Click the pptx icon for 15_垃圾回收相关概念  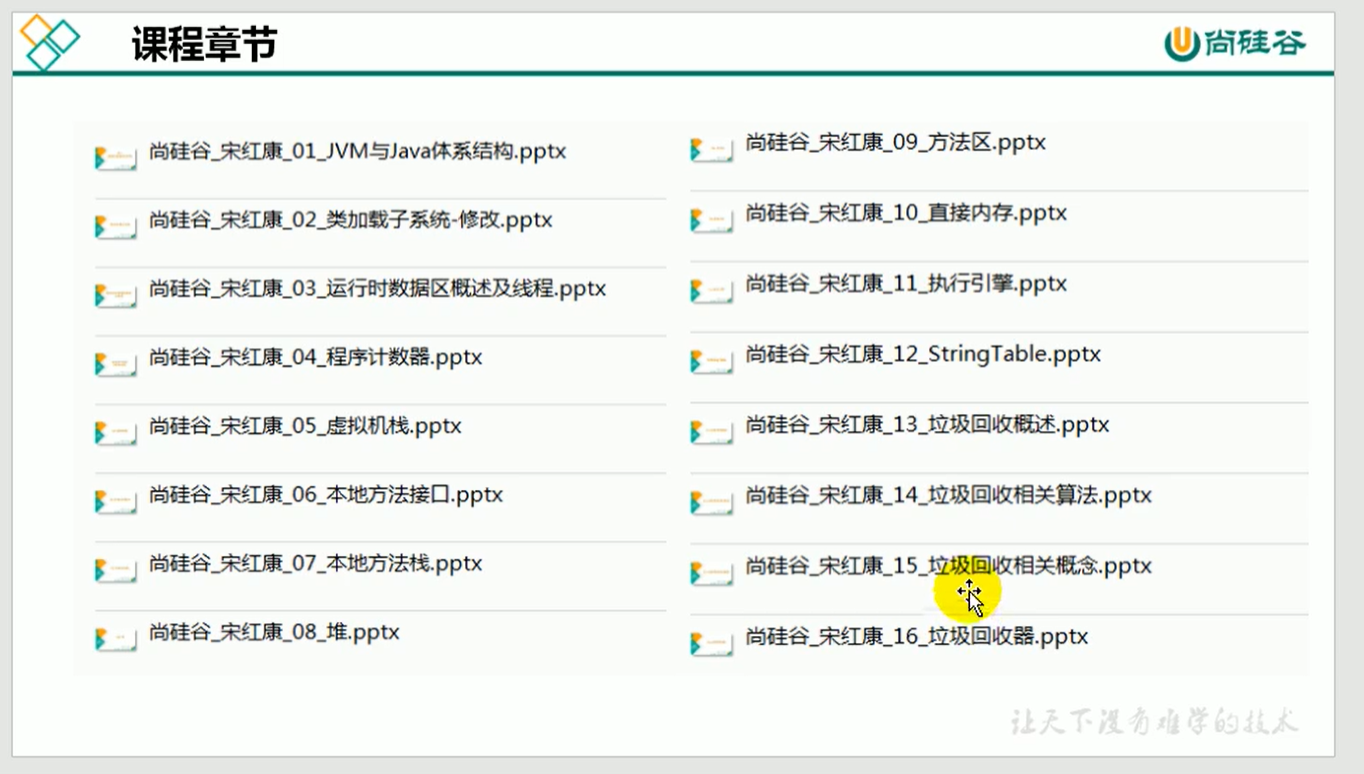tap(712, 572)
